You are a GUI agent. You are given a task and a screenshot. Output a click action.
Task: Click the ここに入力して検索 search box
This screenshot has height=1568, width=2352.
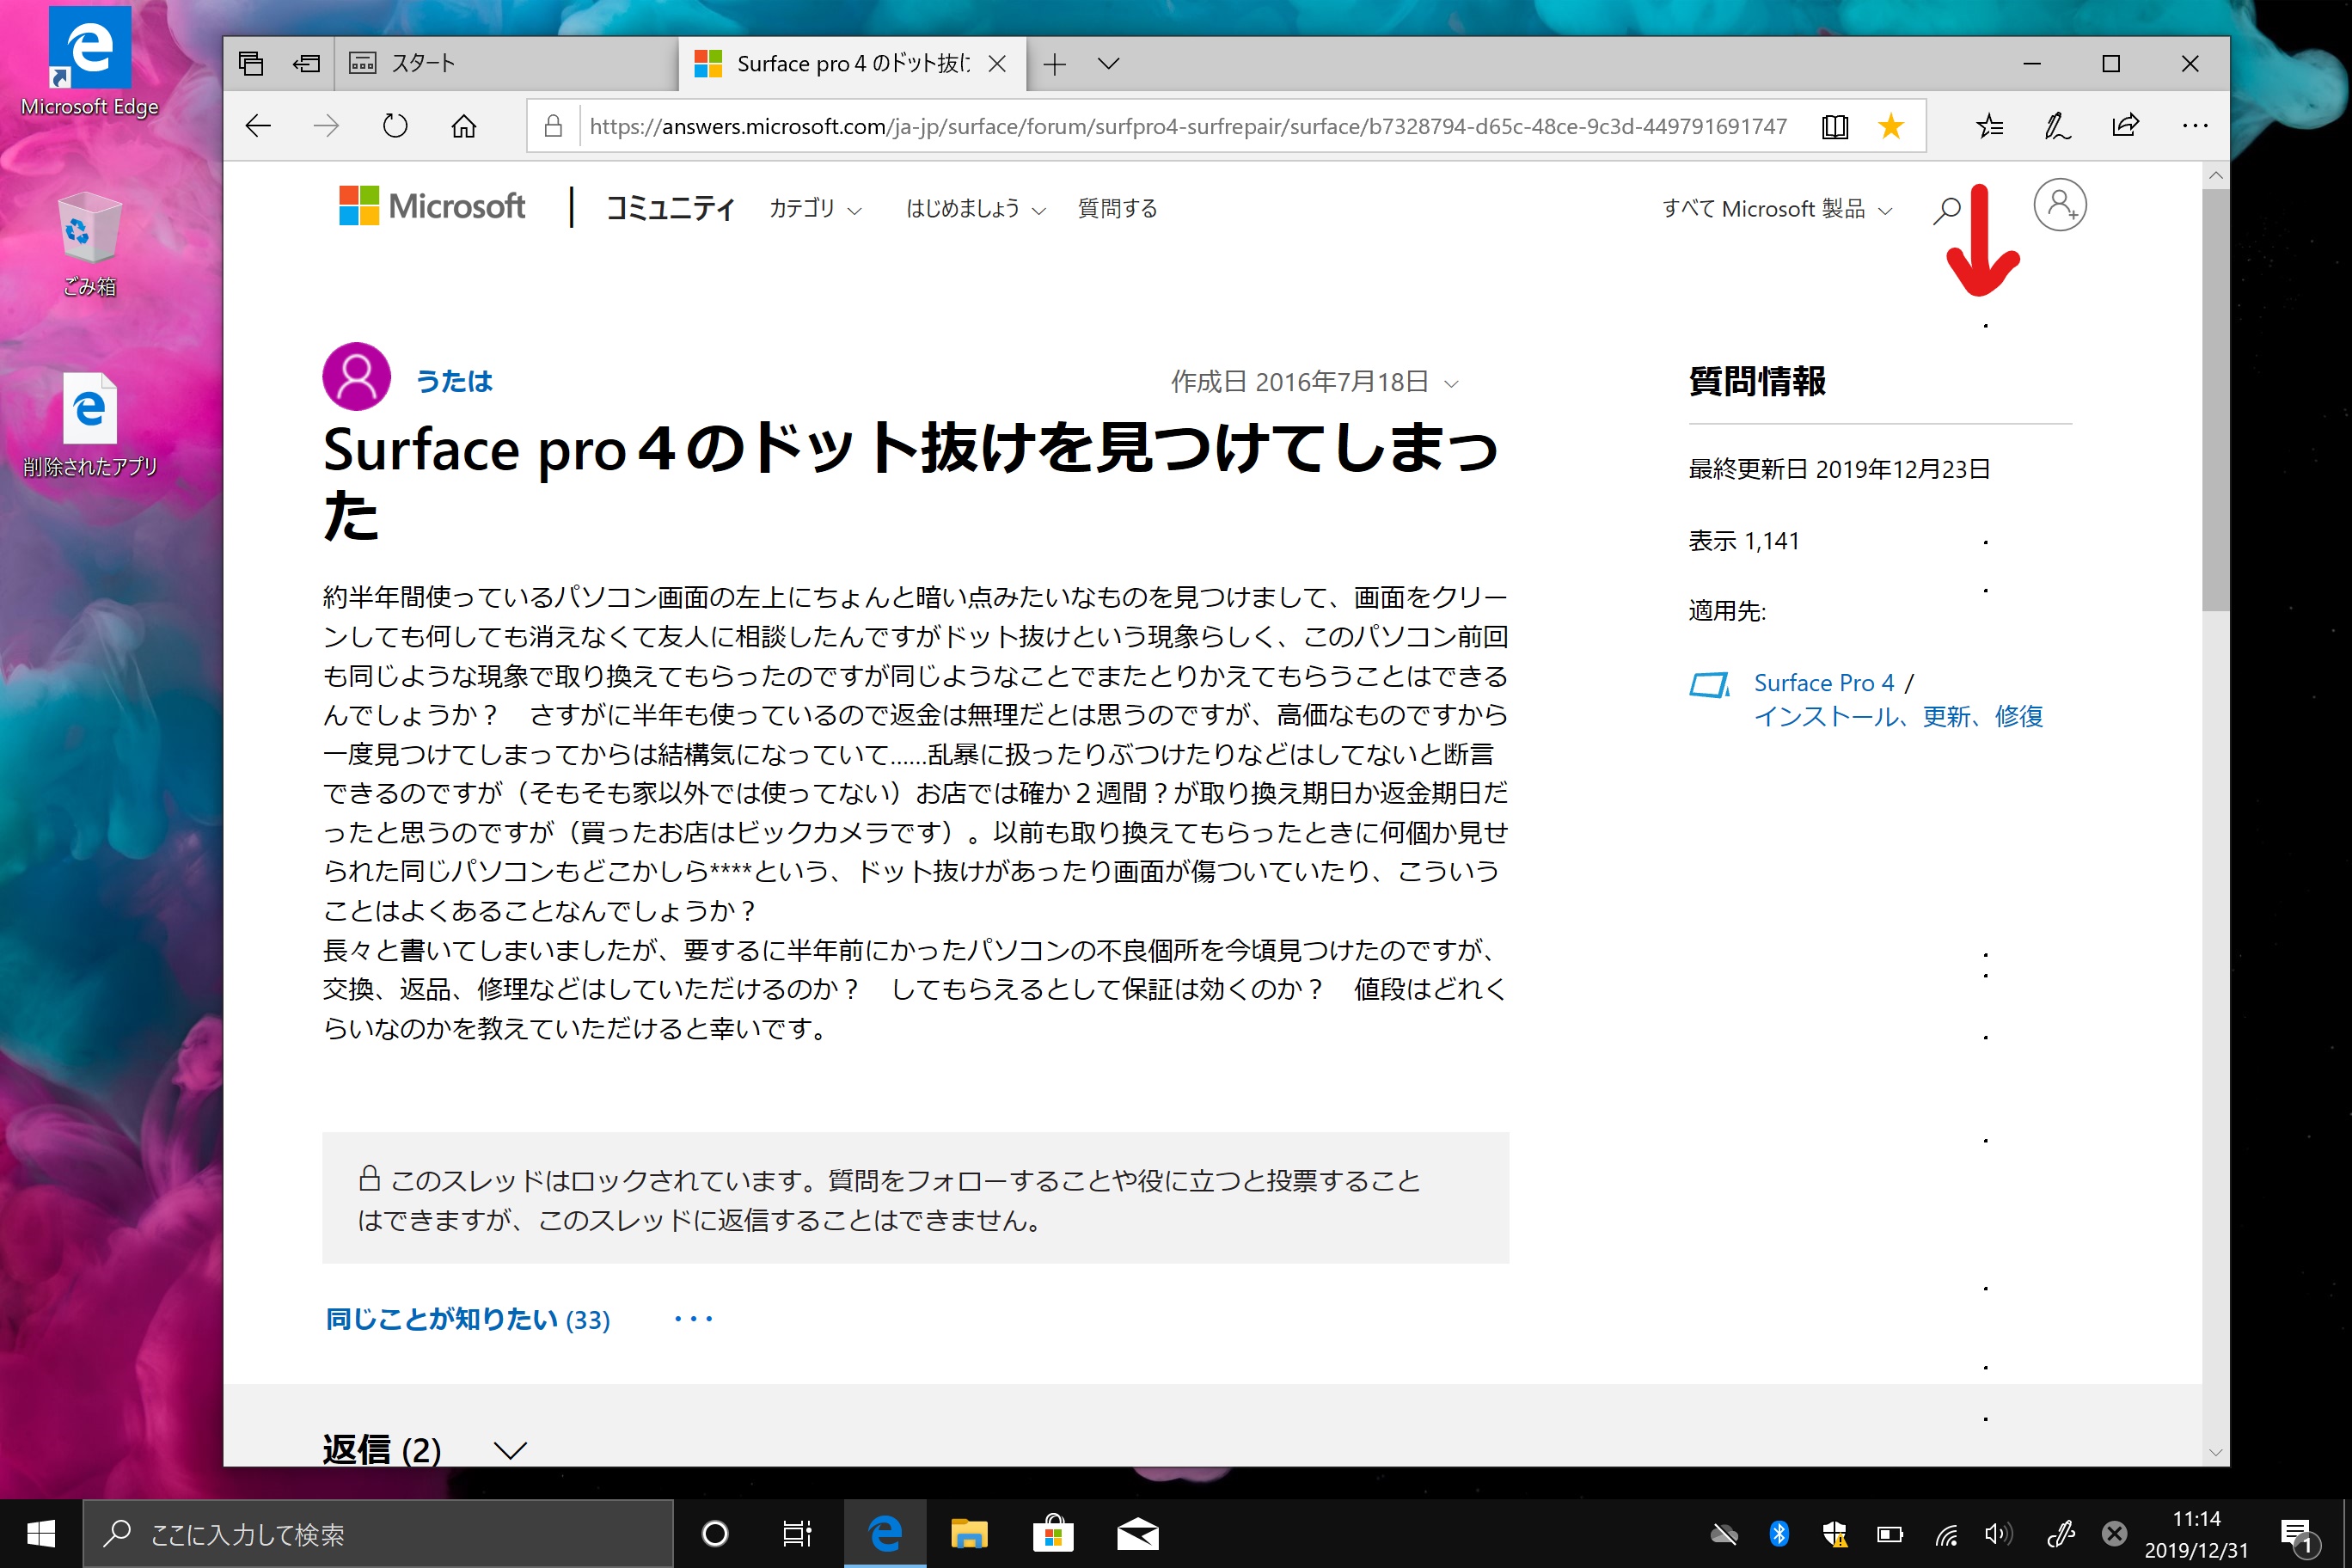(378, 1533)
